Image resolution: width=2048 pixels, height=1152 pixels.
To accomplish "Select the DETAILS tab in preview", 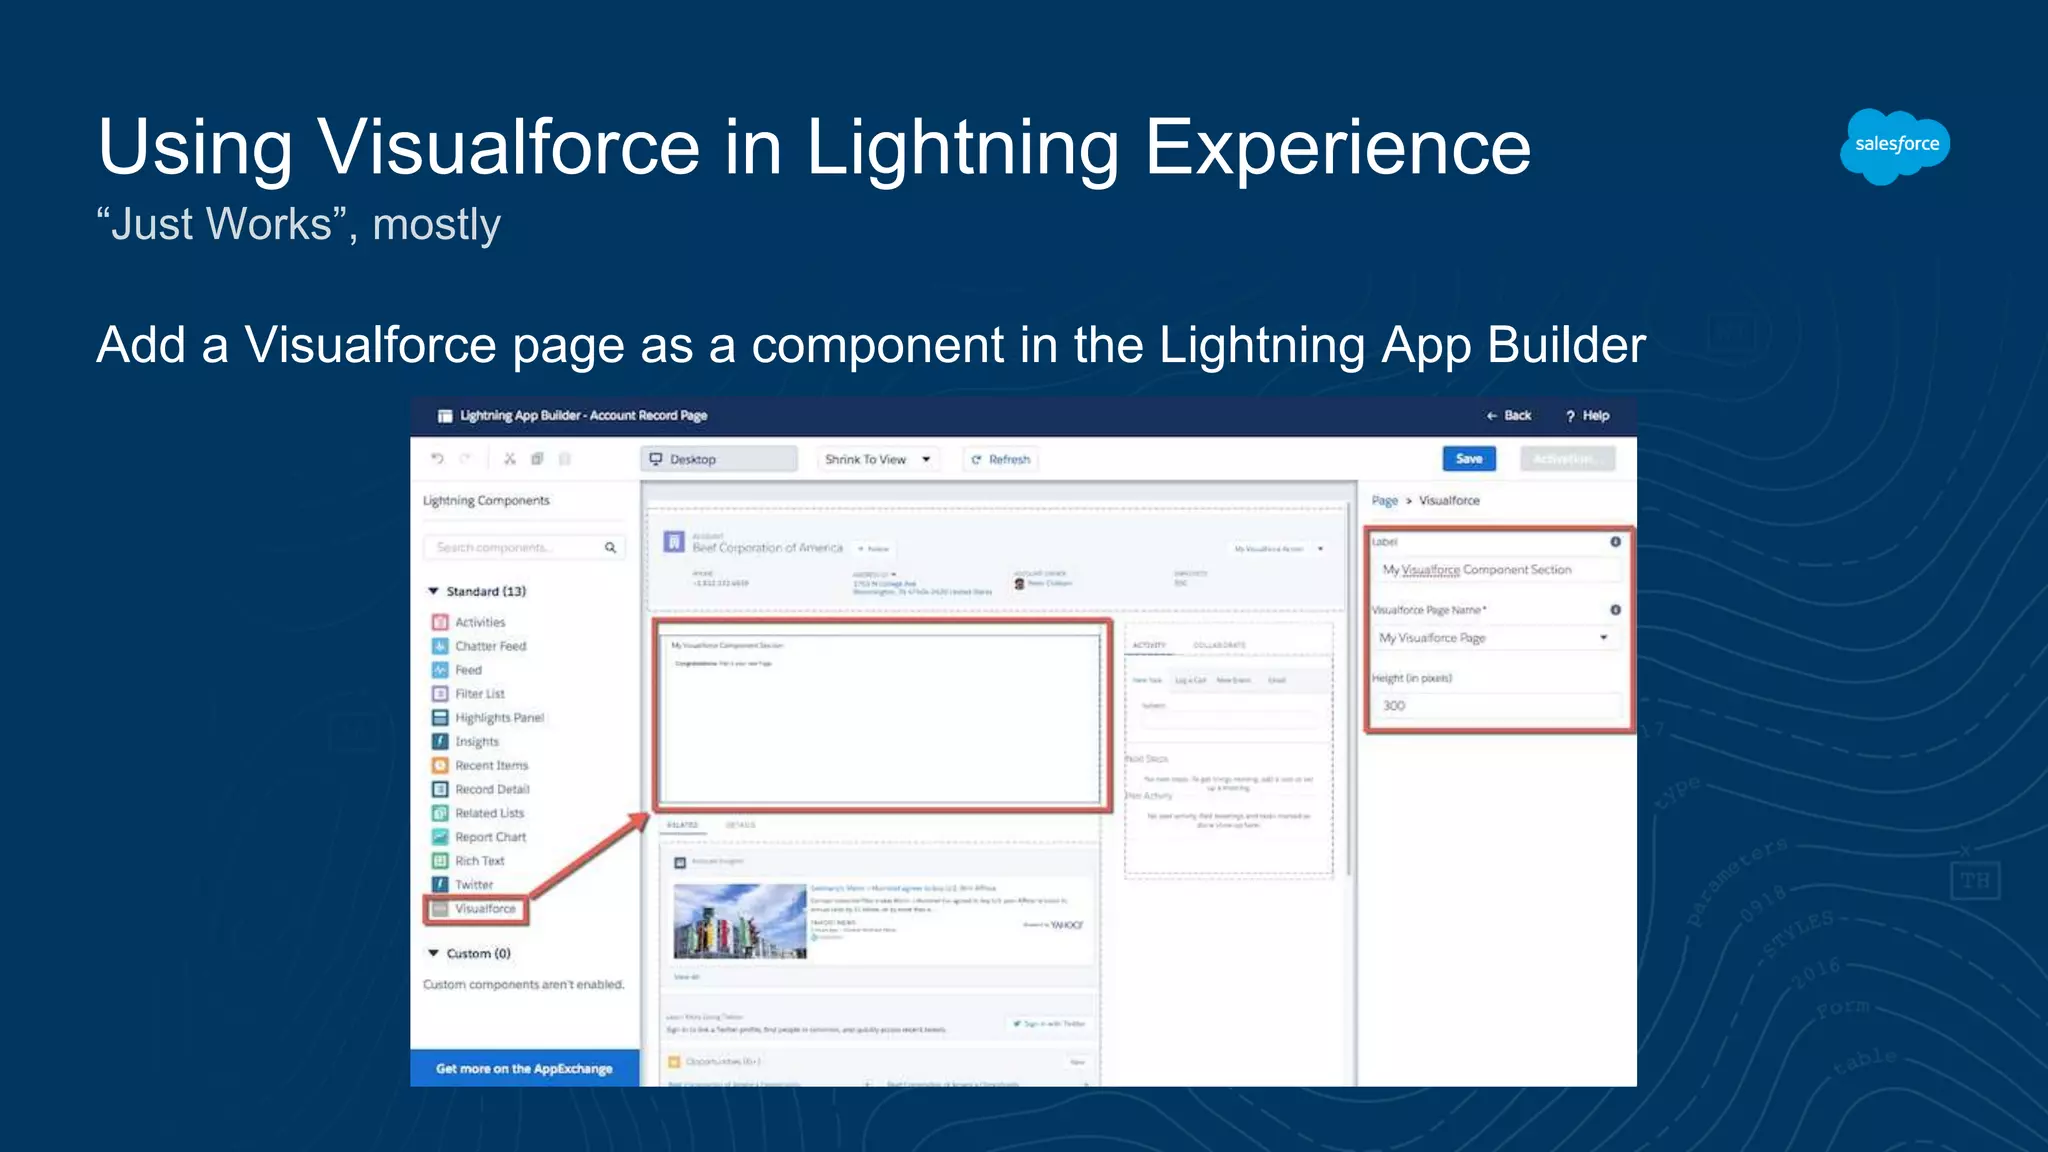I will (x=740, y=825).
